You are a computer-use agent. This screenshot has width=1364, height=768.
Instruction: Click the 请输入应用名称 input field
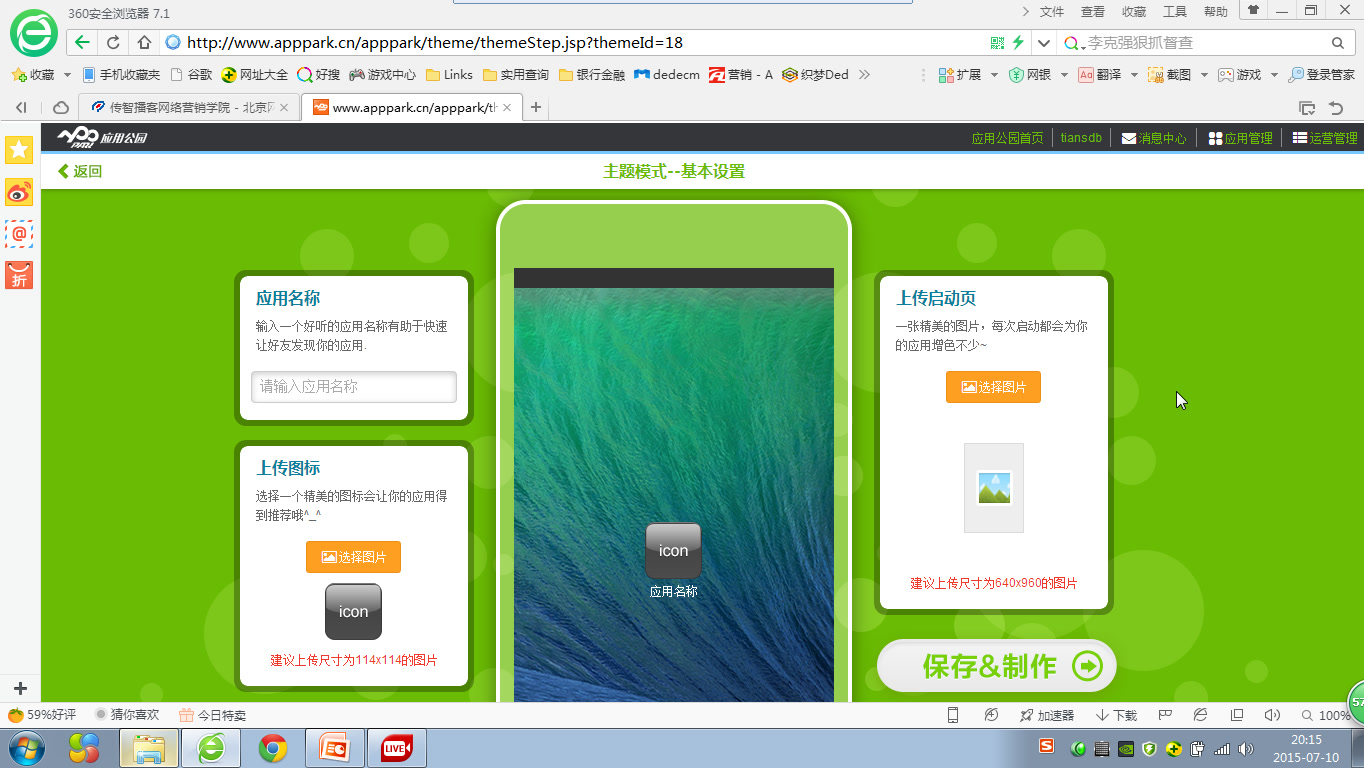353,387
